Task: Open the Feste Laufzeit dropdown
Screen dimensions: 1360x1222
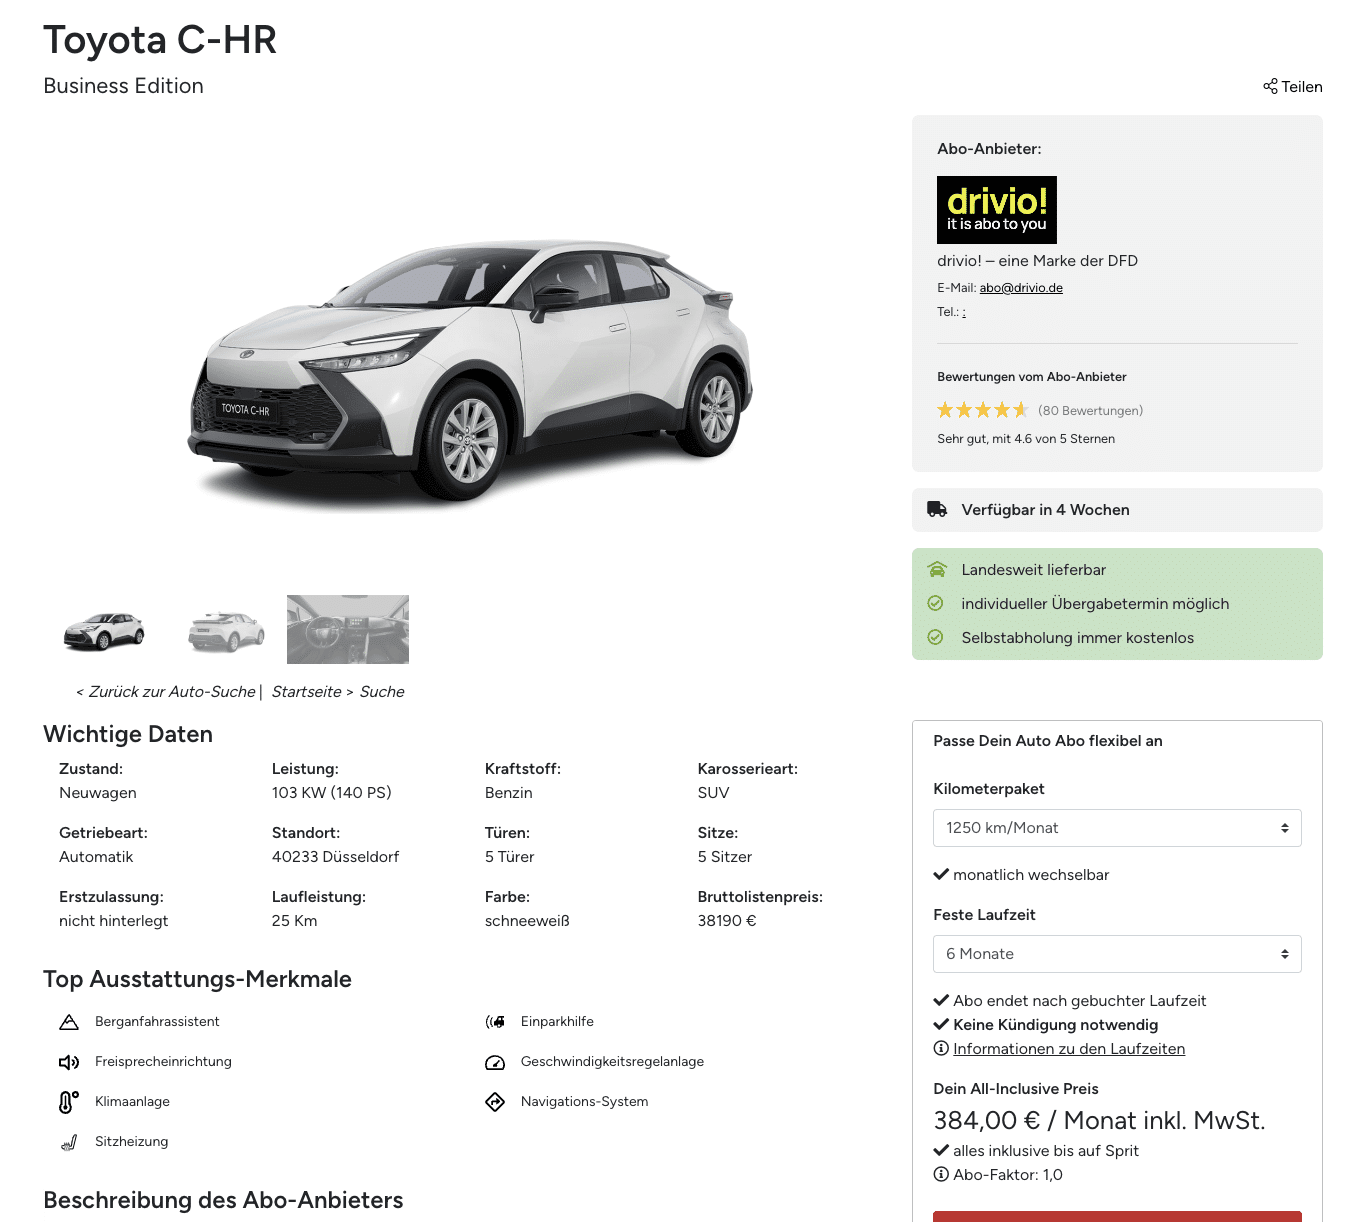Action: [x=1117, y=954]
